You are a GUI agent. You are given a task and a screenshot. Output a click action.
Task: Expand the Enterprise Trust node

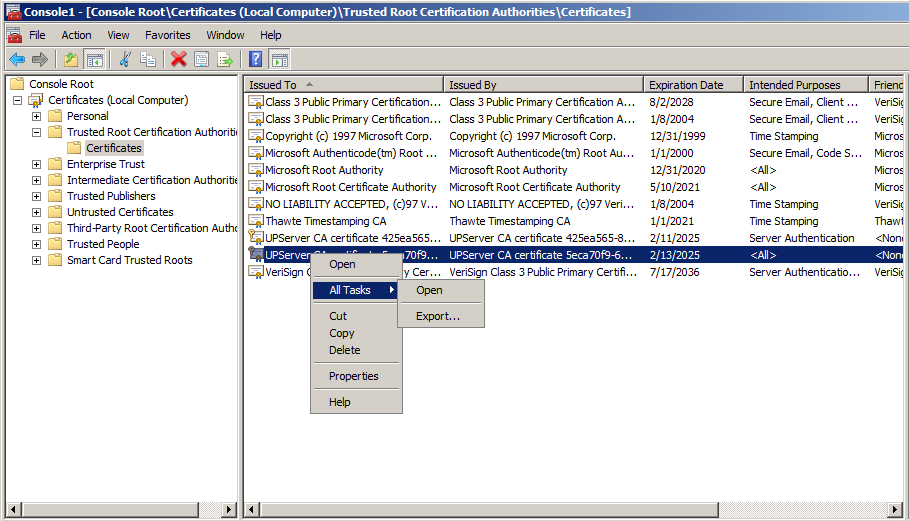pyautogui.click(x=37, y=164)
